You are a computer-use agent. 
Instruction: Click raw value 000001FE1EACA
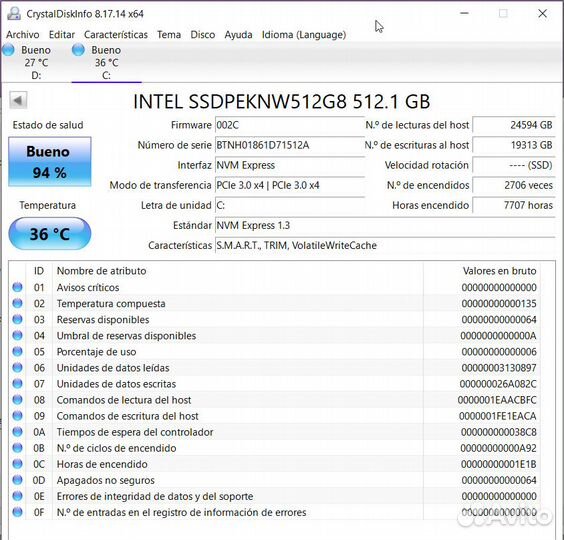[x=497, y=416]
